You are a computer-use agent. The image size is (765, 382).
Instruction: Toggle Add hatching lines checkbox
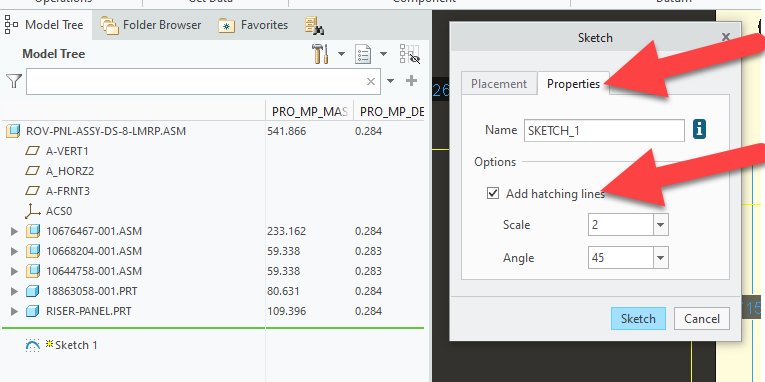pyautogui.click(x=493, y=193)
